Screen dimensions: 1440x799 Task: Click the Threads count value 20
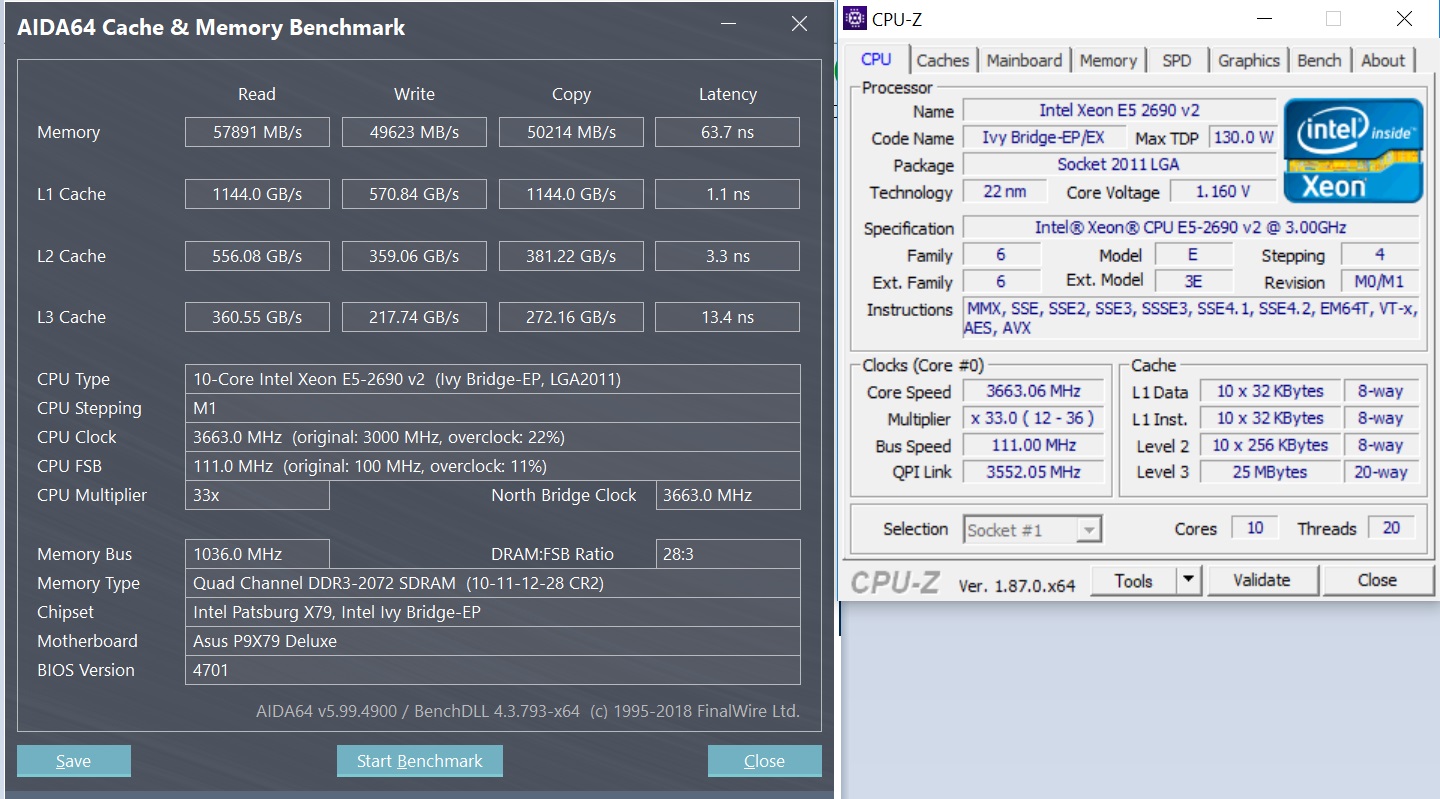point(1391,528)
